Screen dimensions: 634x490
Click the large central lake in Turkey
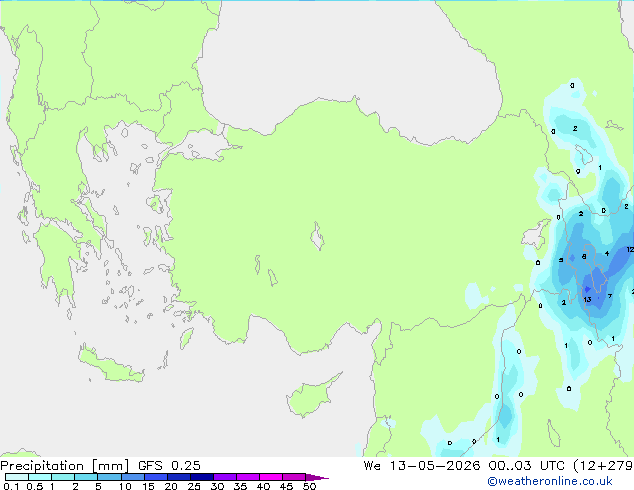[317, 236]
